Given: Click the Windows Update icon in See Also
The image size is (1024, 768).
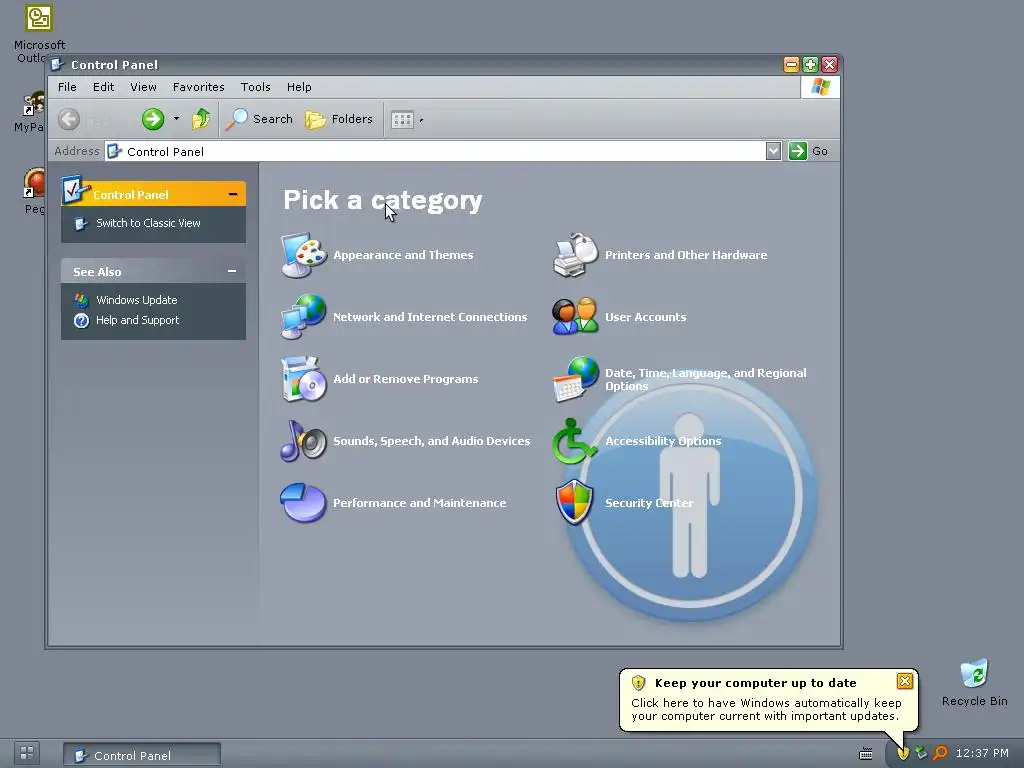Looking at the screenshot, I should (81, 300).
